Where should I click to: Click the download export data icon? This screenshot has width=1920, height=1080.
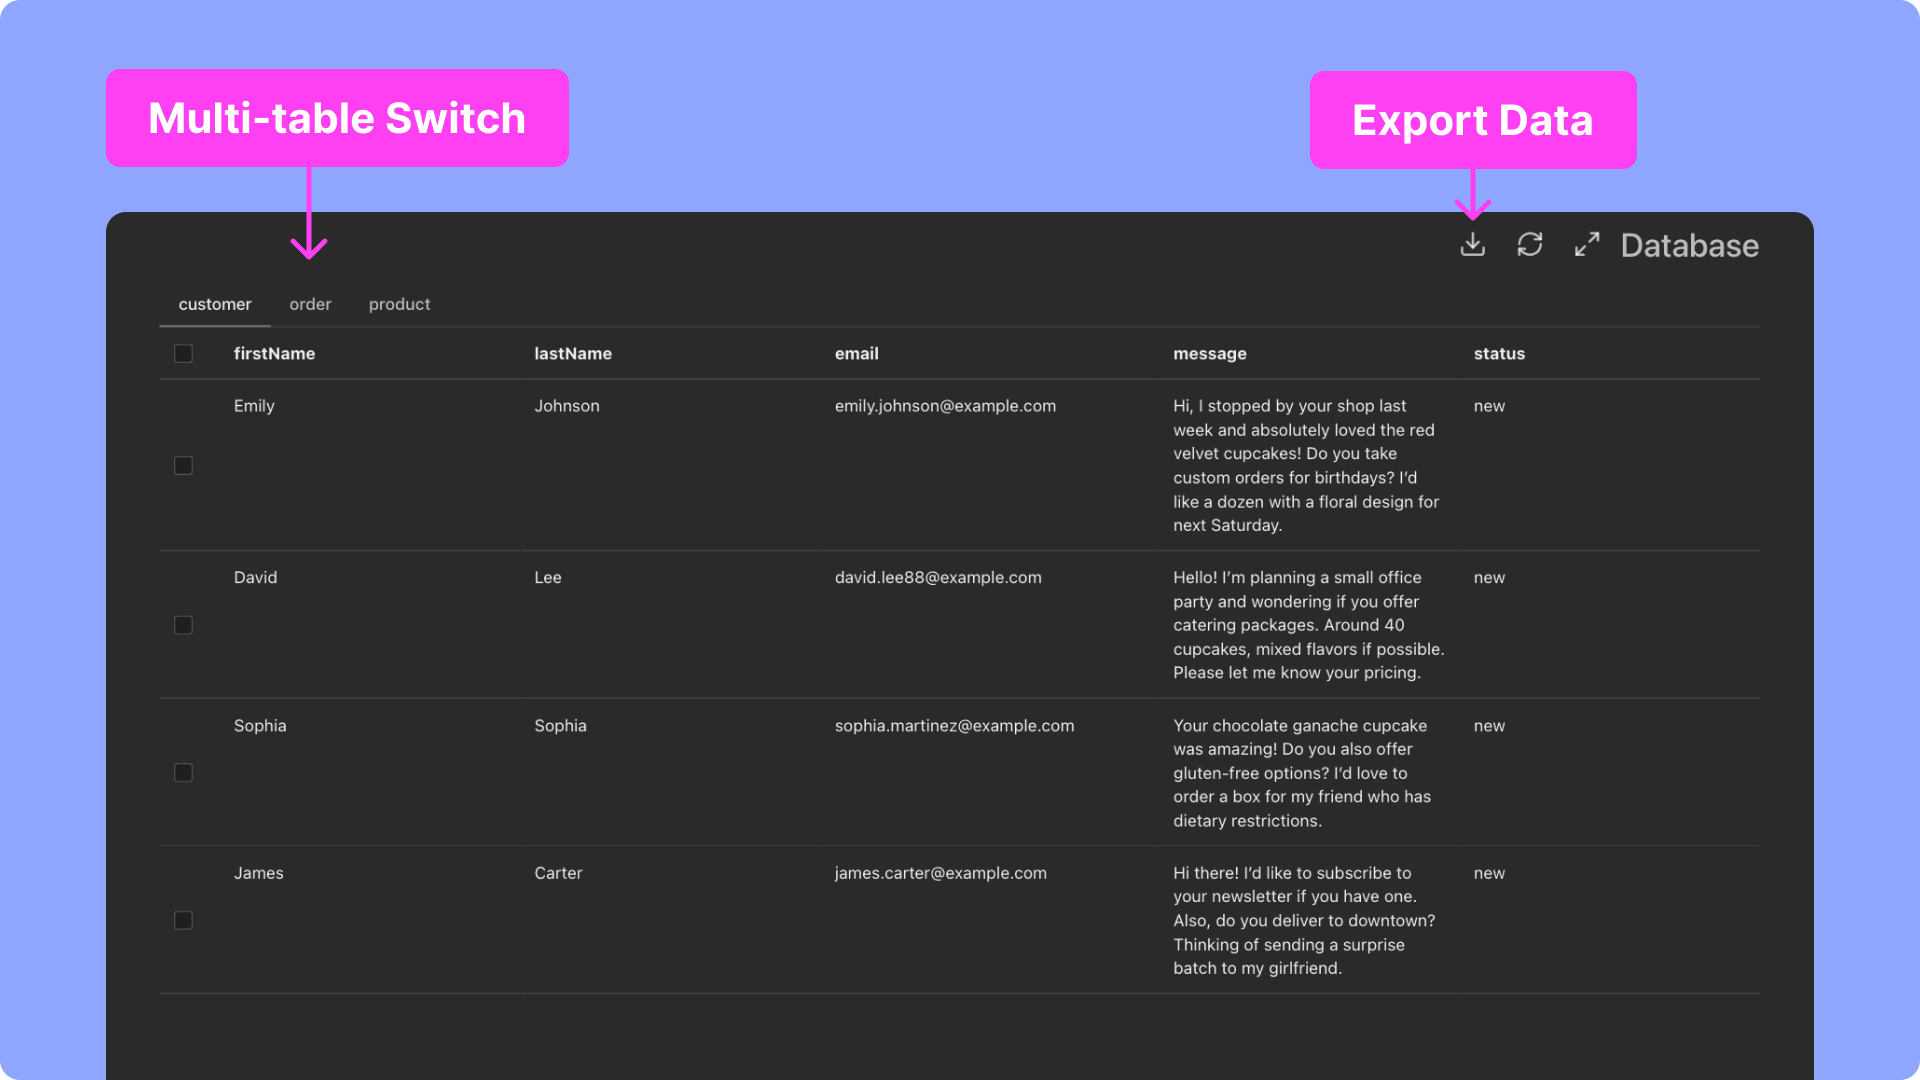coord(1472,245)
